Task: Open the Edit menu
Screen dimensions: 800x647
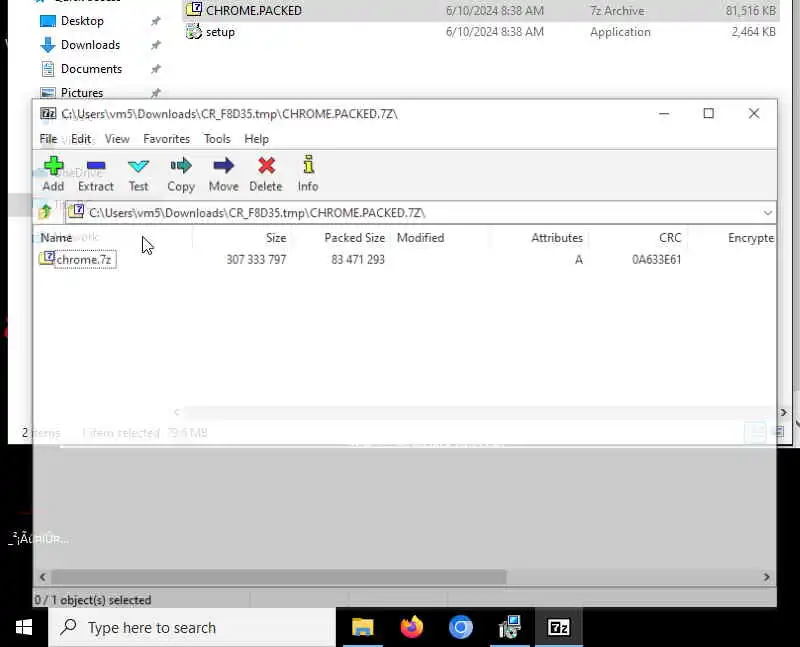Action: tap(81, 139)
